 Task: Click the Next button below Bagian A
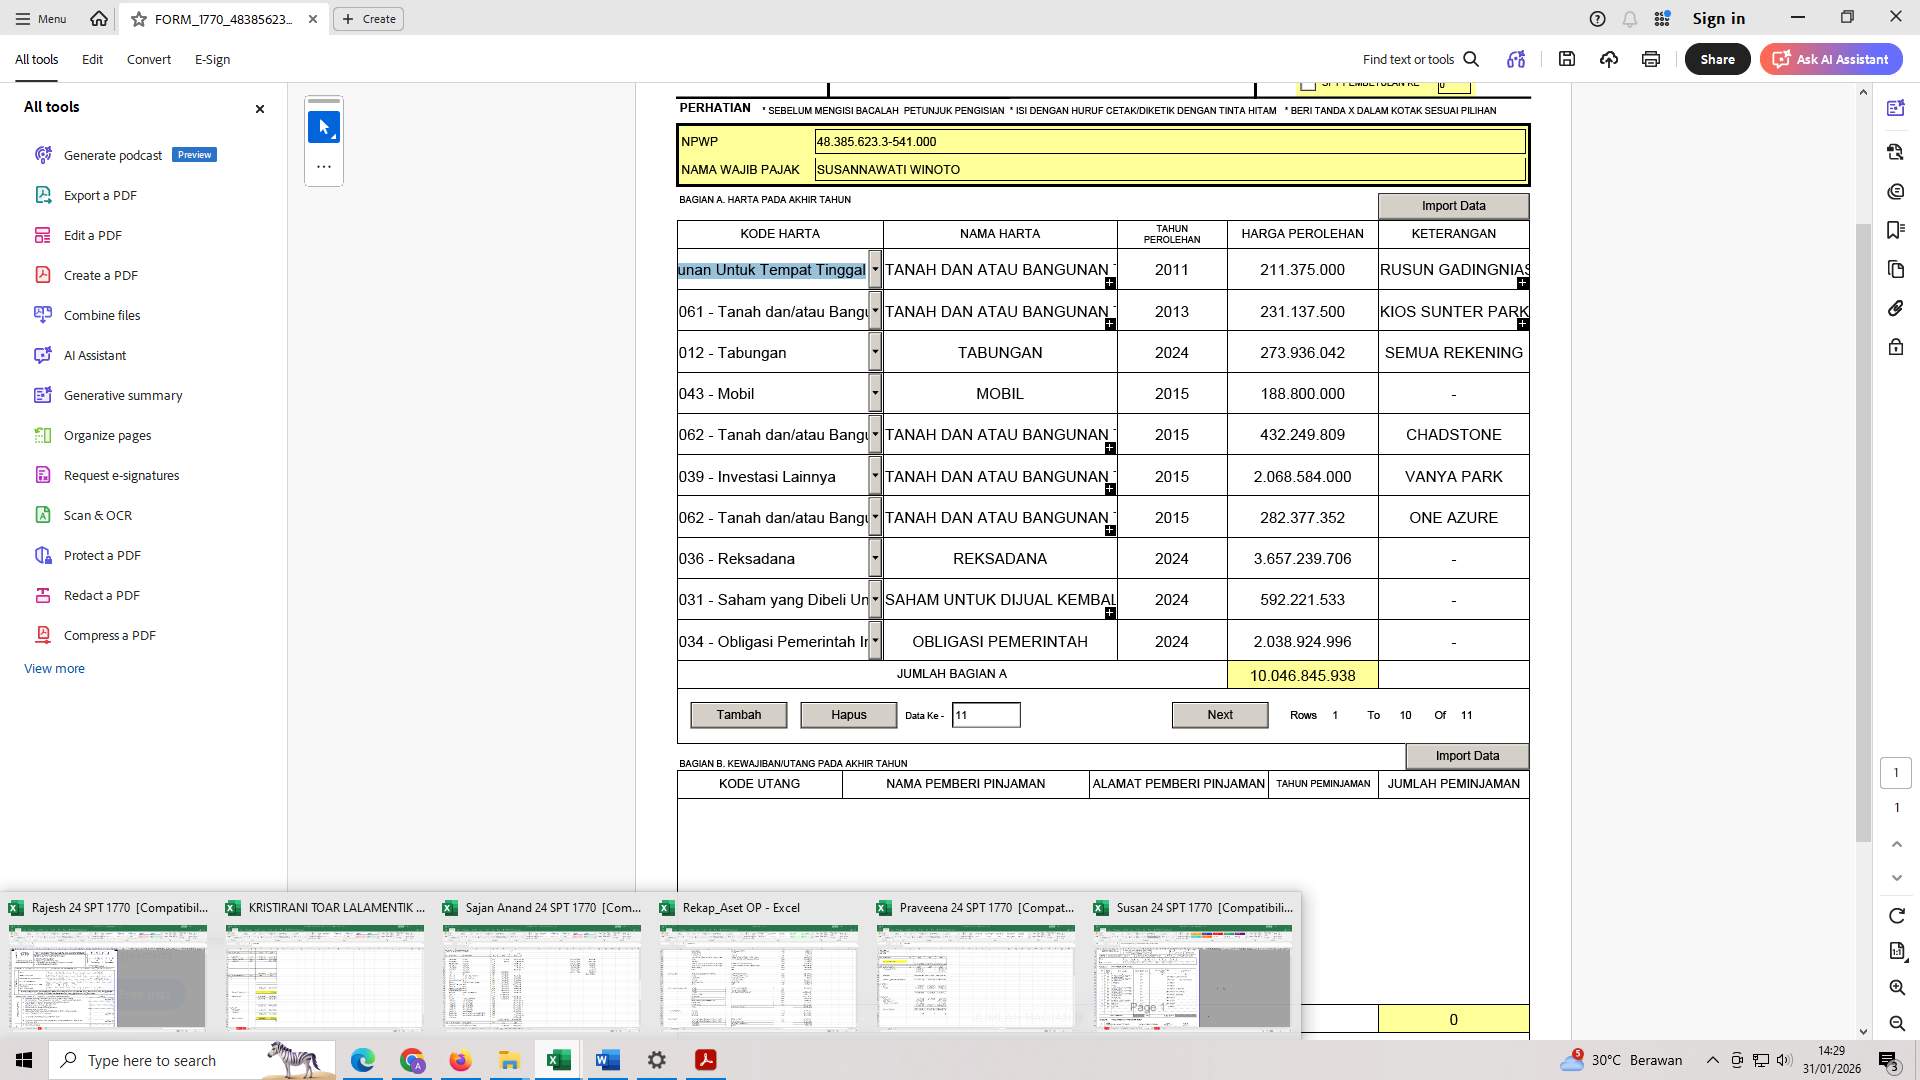1219,714
